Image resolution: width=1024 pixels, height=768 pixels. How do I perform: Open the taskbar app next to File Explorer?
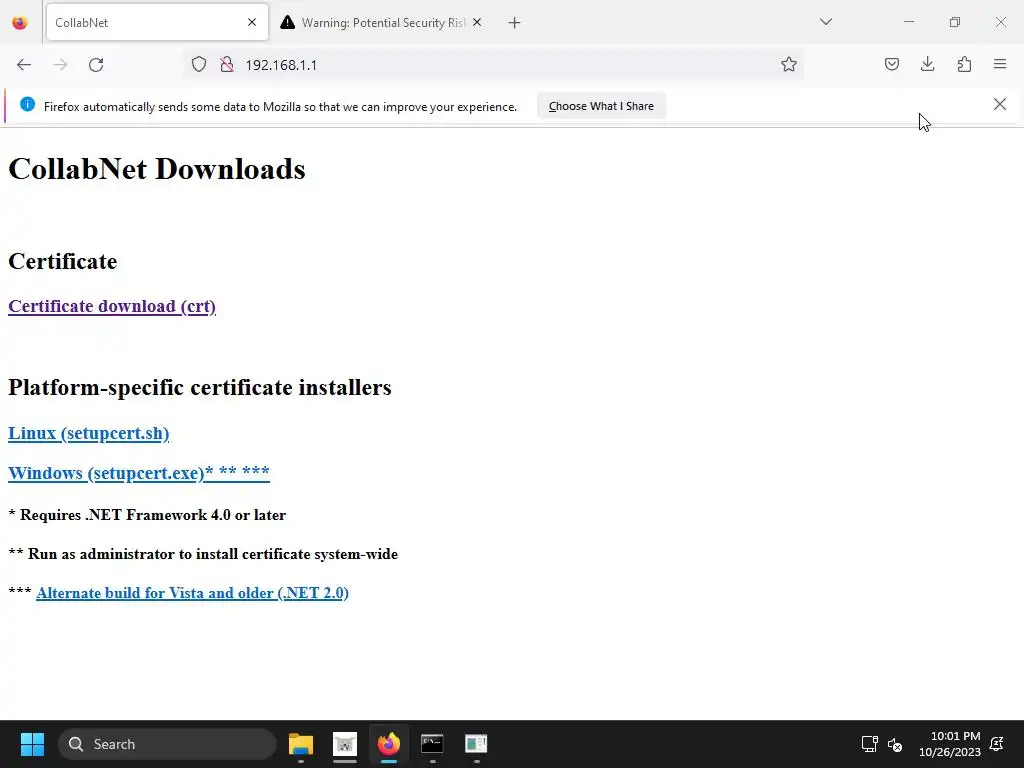point(345,744)
